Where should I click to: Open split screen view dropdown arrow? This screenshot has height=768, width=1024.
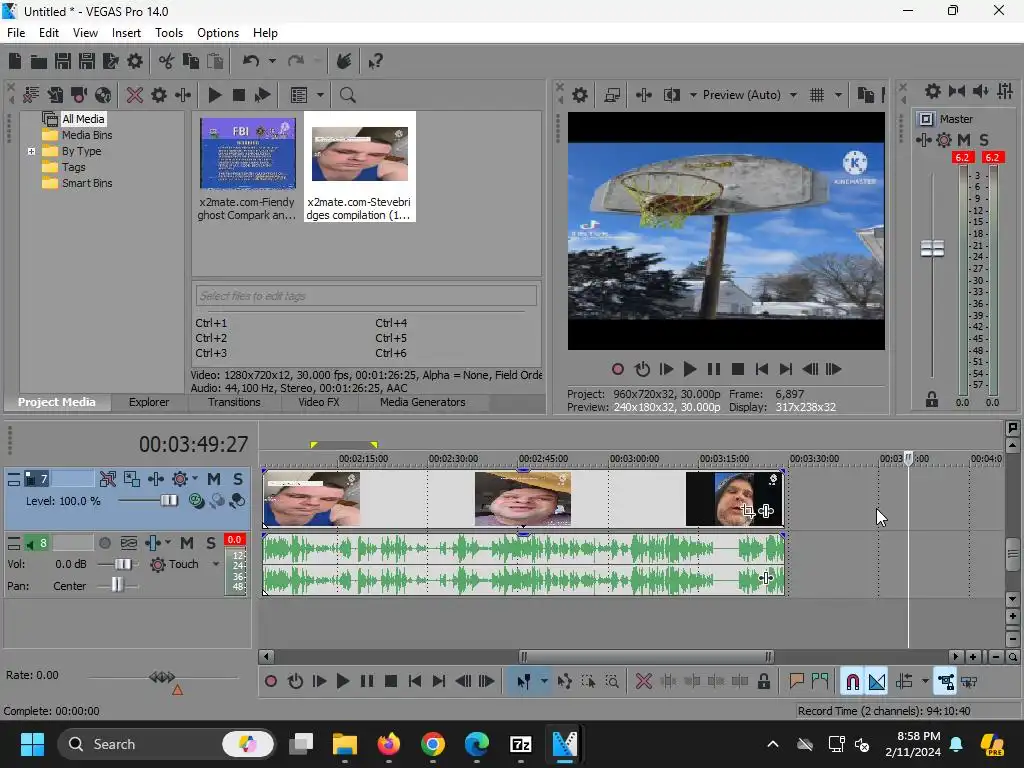pos(693,95)
